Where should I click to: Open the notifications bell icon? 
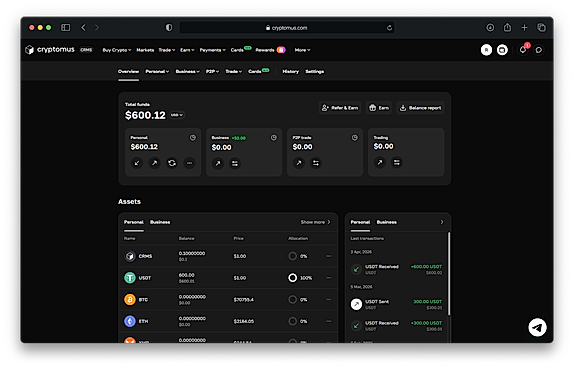click(523, 50)
